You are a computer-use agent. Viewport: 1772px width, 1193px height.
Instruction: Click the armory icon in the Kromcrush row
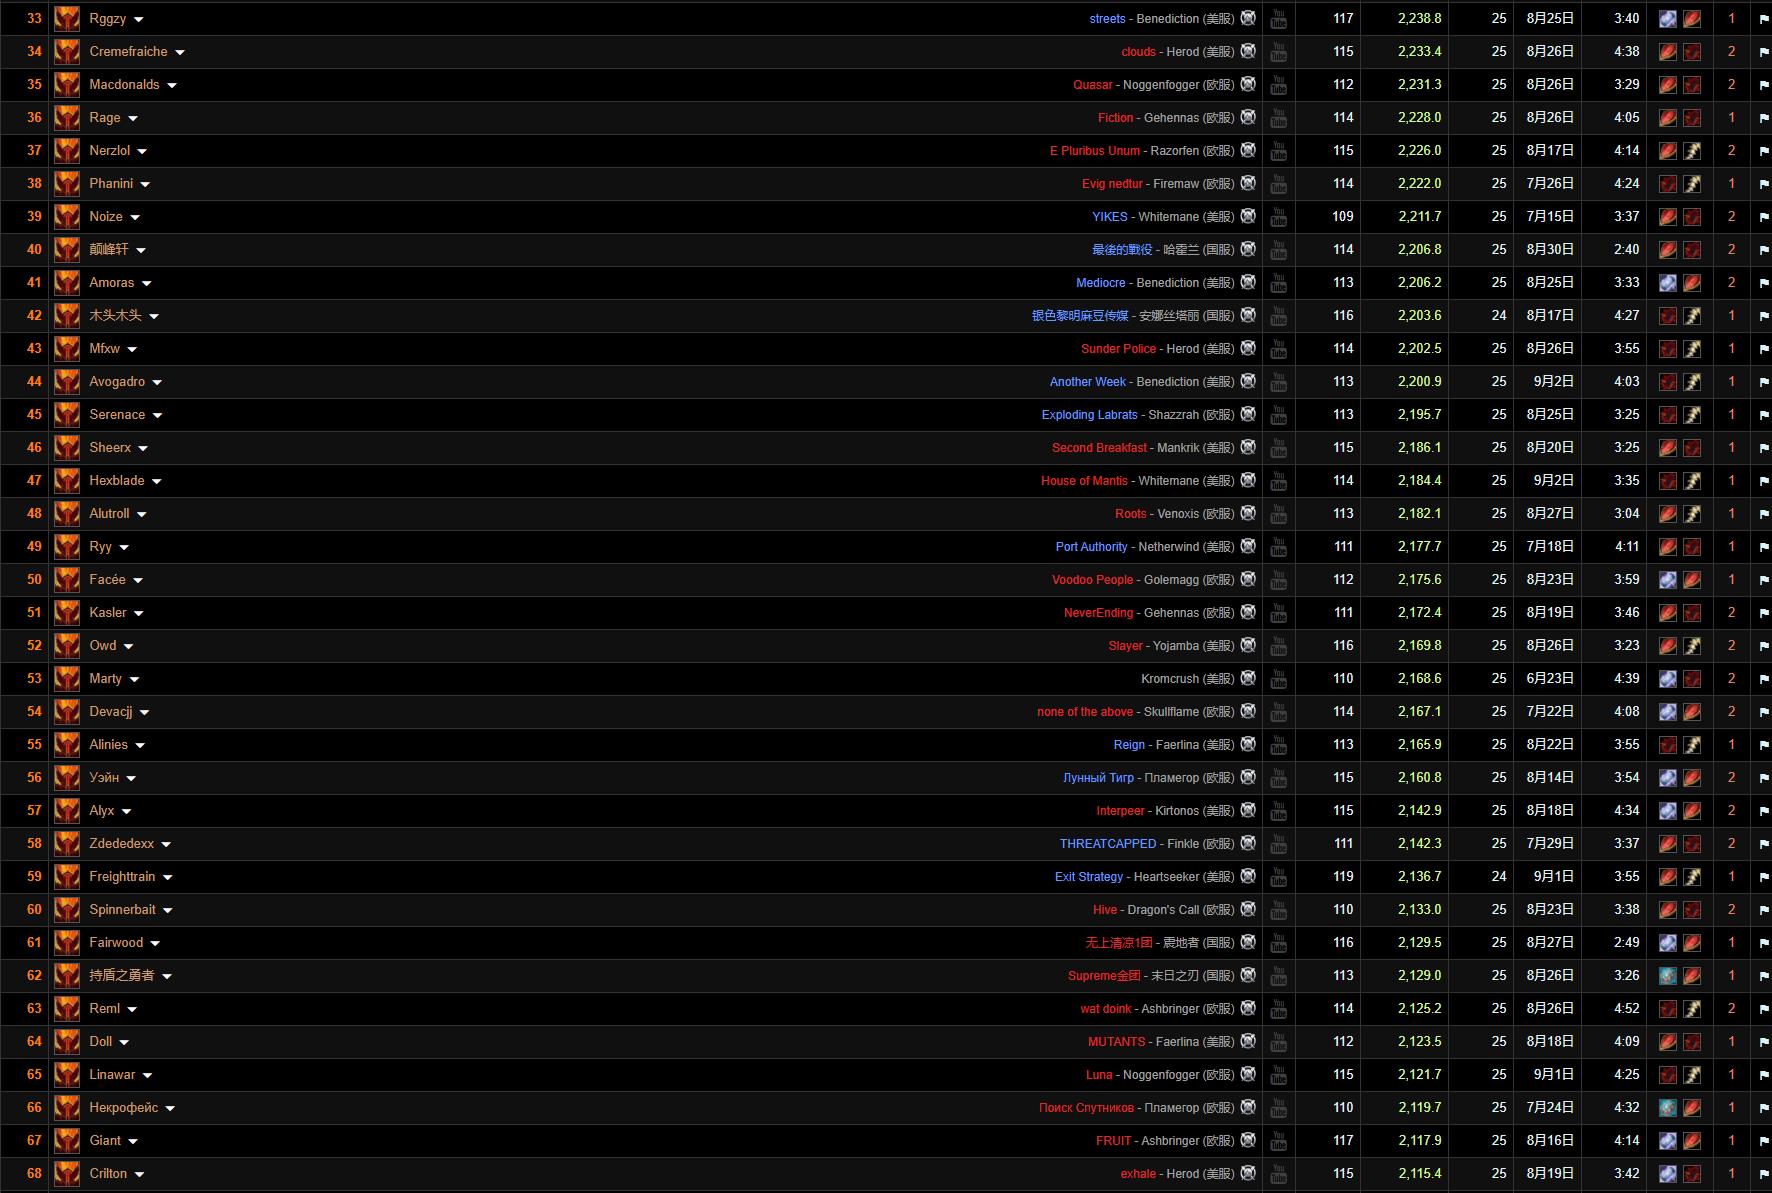coord(1248,678)
